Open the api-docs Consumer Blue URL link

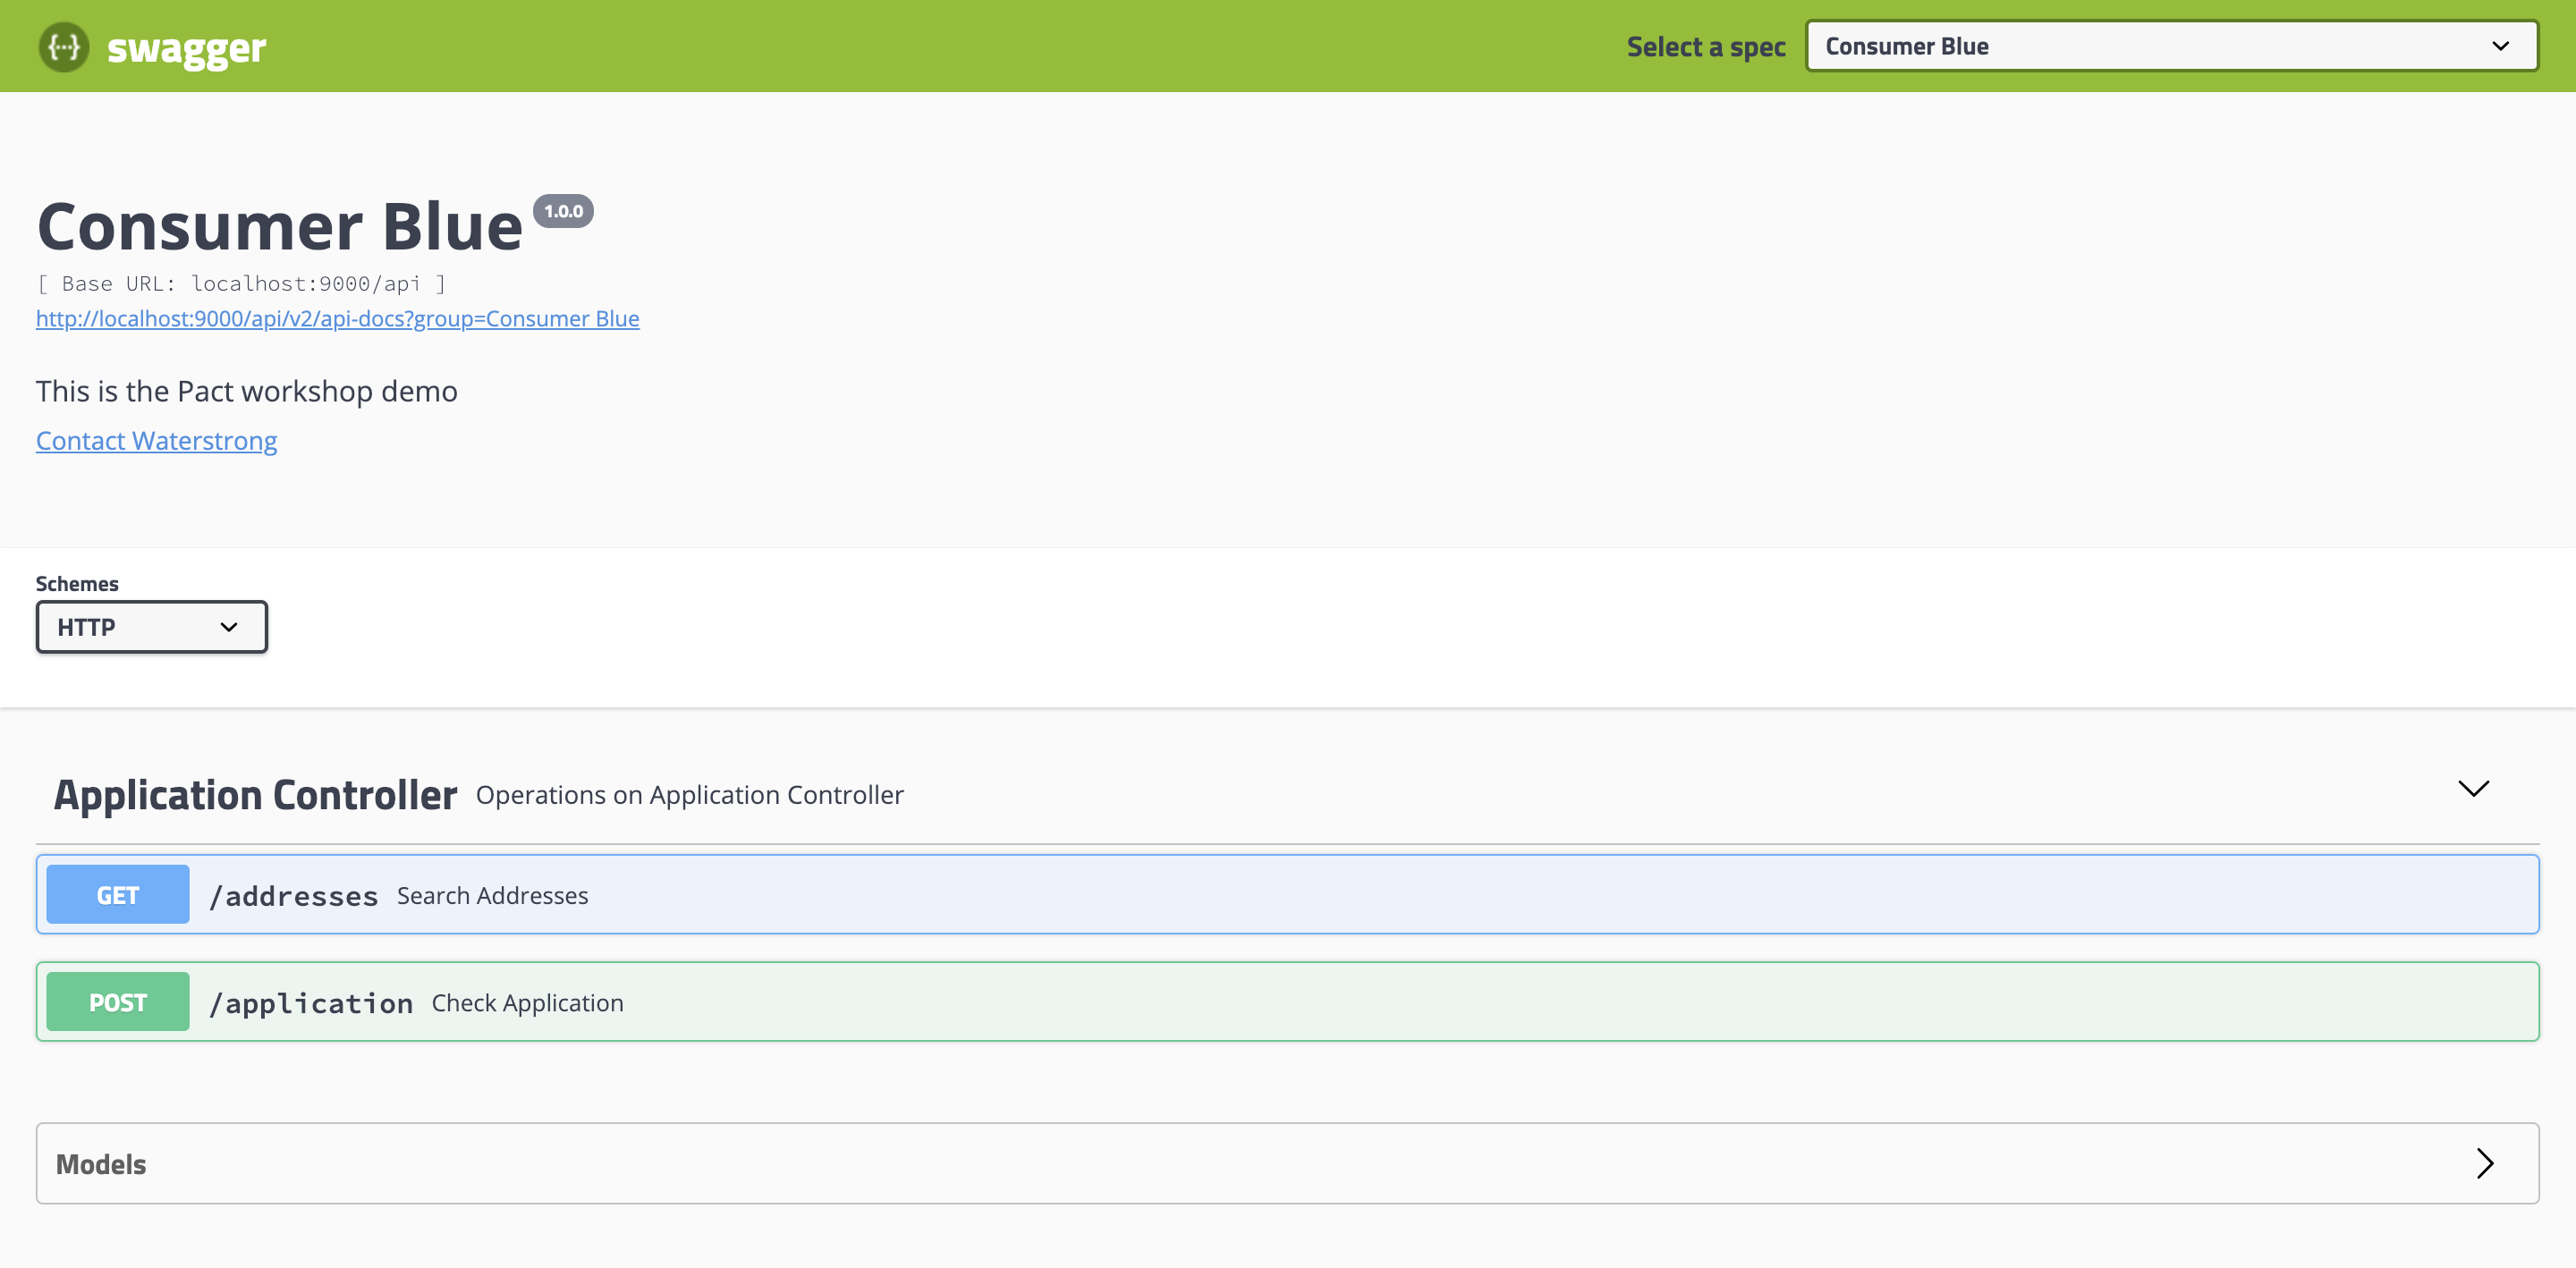pyautogui.click(x=337, y=318)
